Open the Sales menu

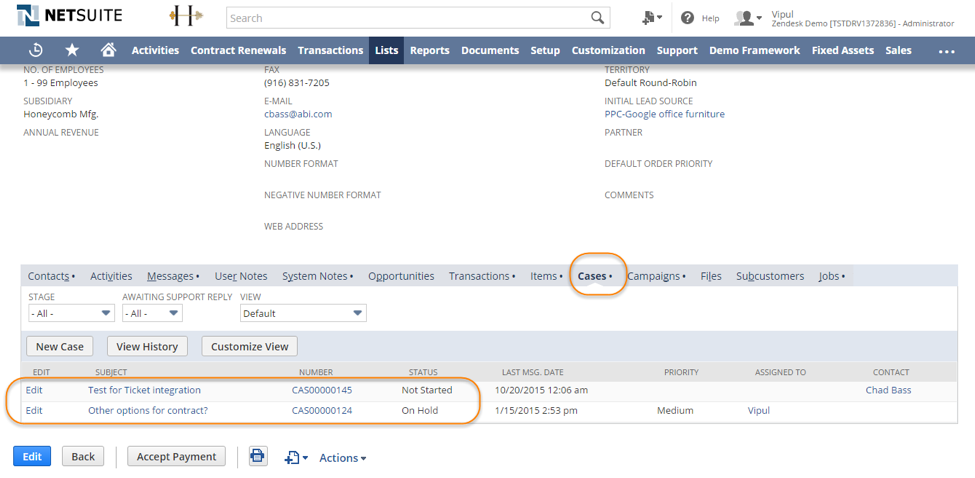(x=898, y=50)
